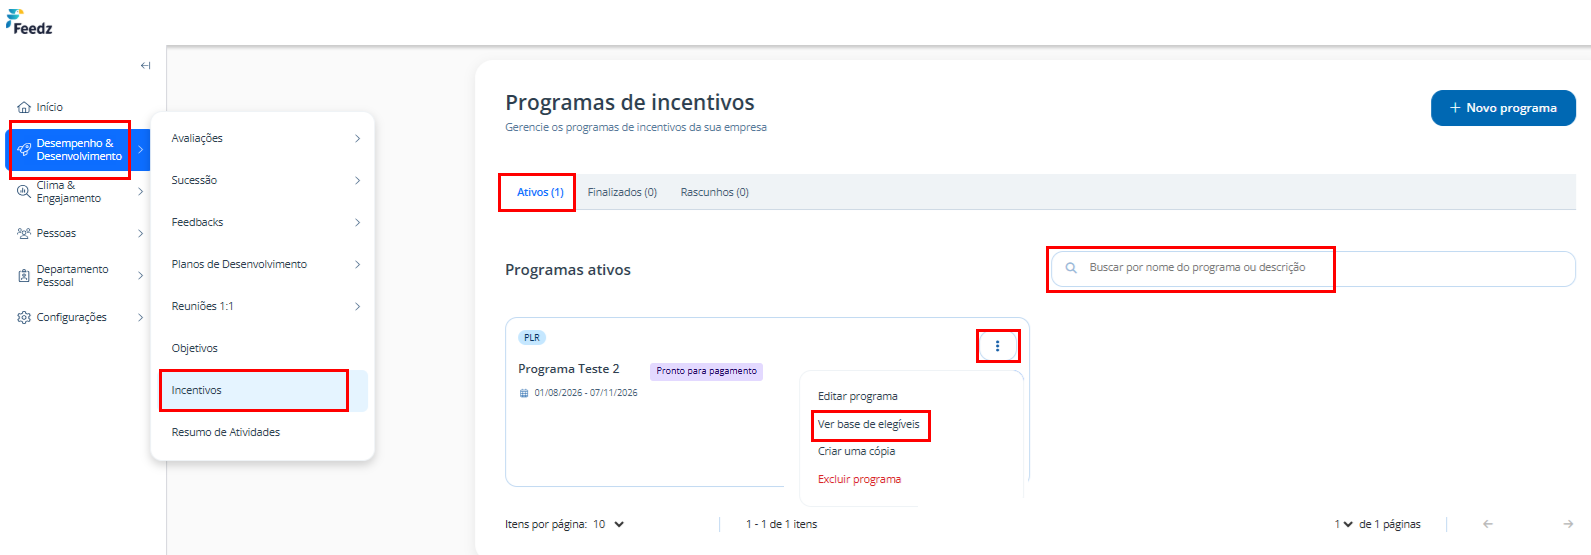This screenshot has width=1591, height=555.
Task: Click the Programa Teste 2 card title
Action: (x=569, y=369)
